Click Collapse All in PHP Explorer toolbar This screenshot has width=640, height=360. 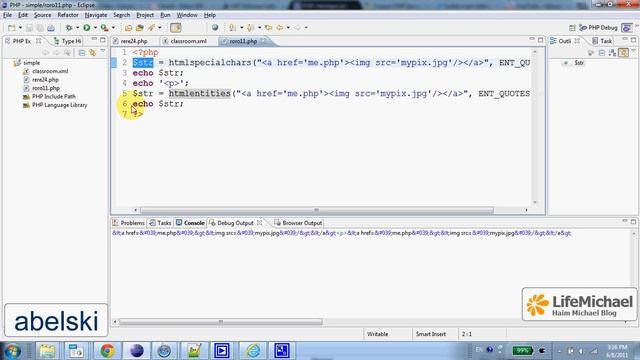pyautogui.click(x=82, y=53)
